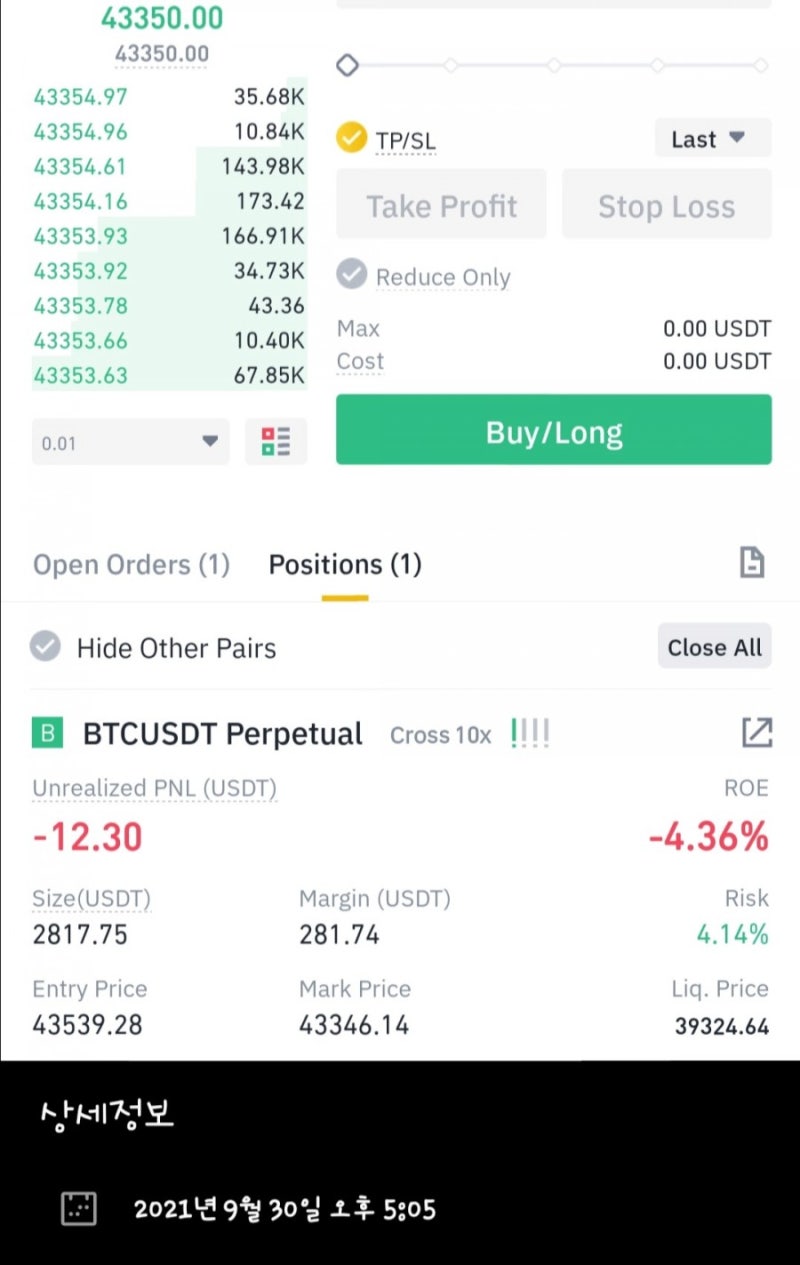Click the slider's diamond handle at zero

[347, 66]
